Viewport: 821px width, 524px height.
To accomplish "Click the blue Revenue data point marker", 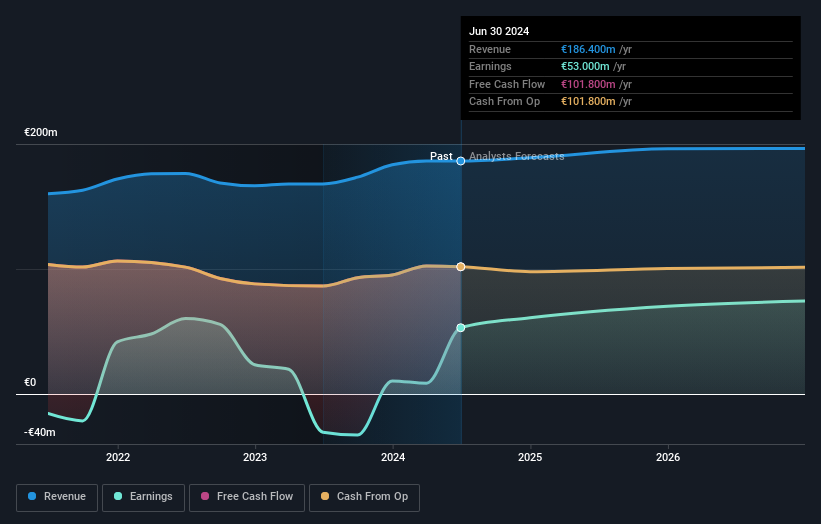I will 461,161.
